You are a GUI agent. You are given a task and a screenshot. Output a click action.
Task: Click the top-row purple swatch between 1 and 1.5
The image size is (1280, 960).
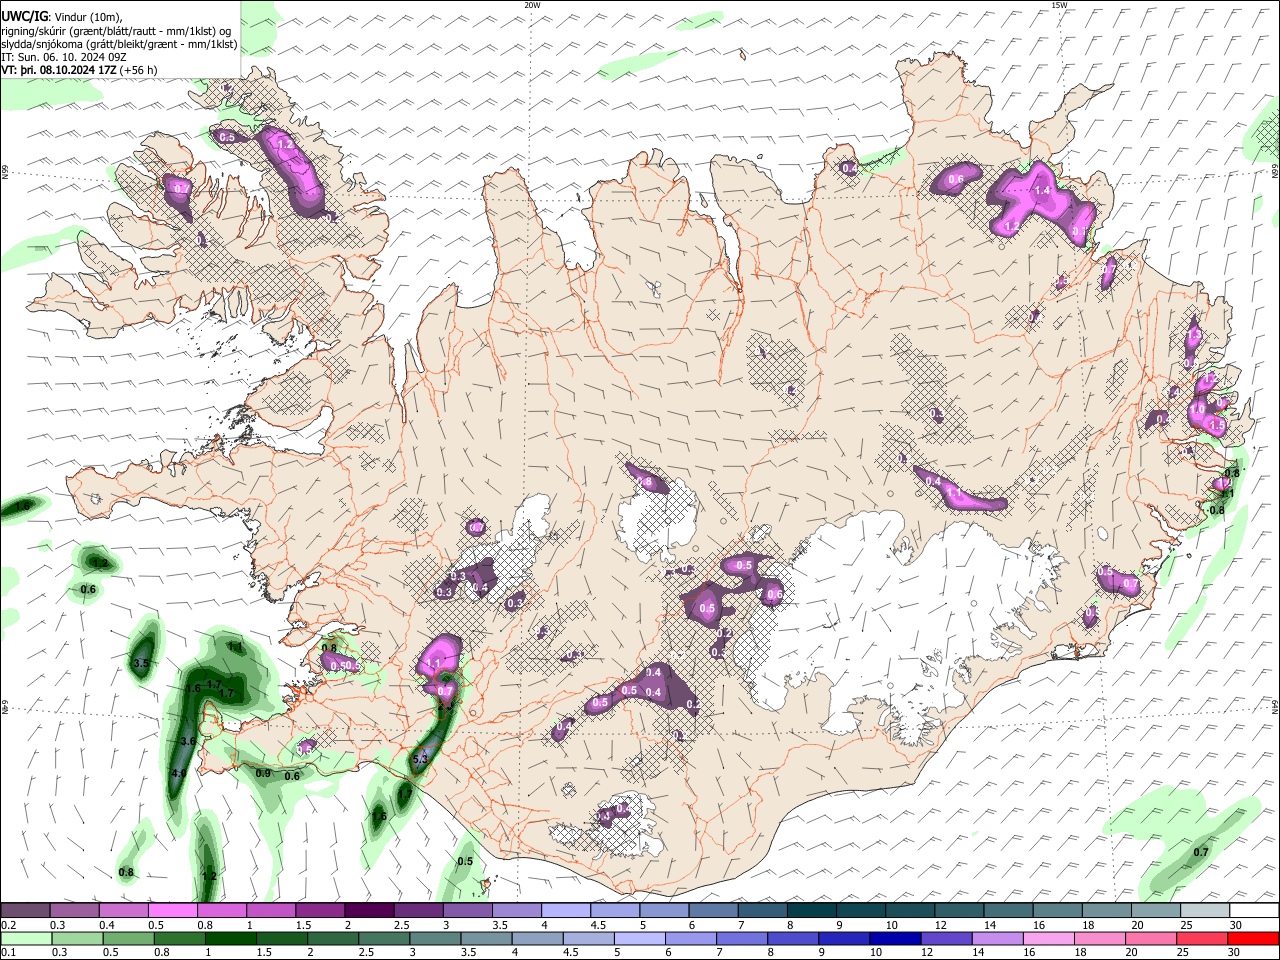pyautogui.click(x=271, y=910)
